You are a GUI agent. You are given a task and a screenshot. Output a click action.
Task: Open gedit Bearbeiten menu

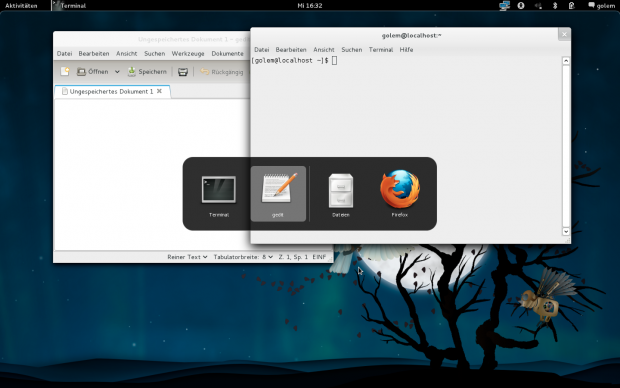click(94, 53)
